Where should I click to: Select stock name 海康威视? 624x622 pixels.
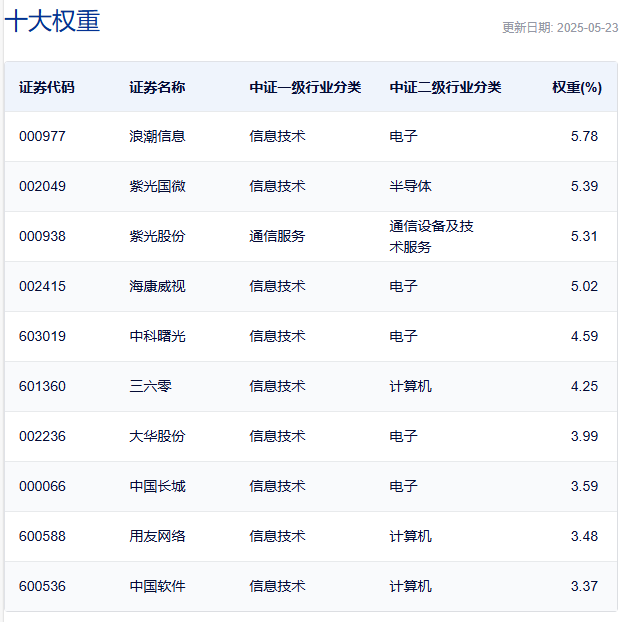point(157,287)
